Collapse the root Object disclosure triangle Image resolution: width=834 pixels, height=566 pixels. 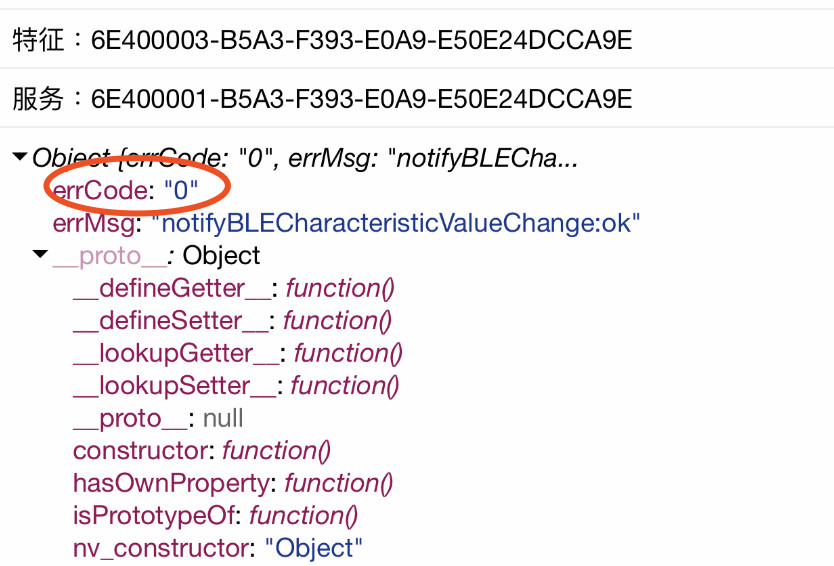click(x=20, y=157)
